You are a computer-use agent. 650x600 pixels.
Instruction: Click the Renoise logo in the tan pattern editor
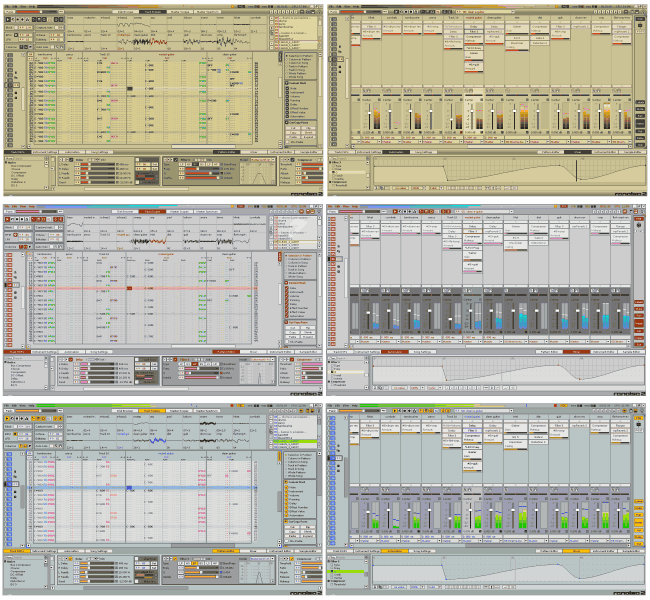coord(303,193)
